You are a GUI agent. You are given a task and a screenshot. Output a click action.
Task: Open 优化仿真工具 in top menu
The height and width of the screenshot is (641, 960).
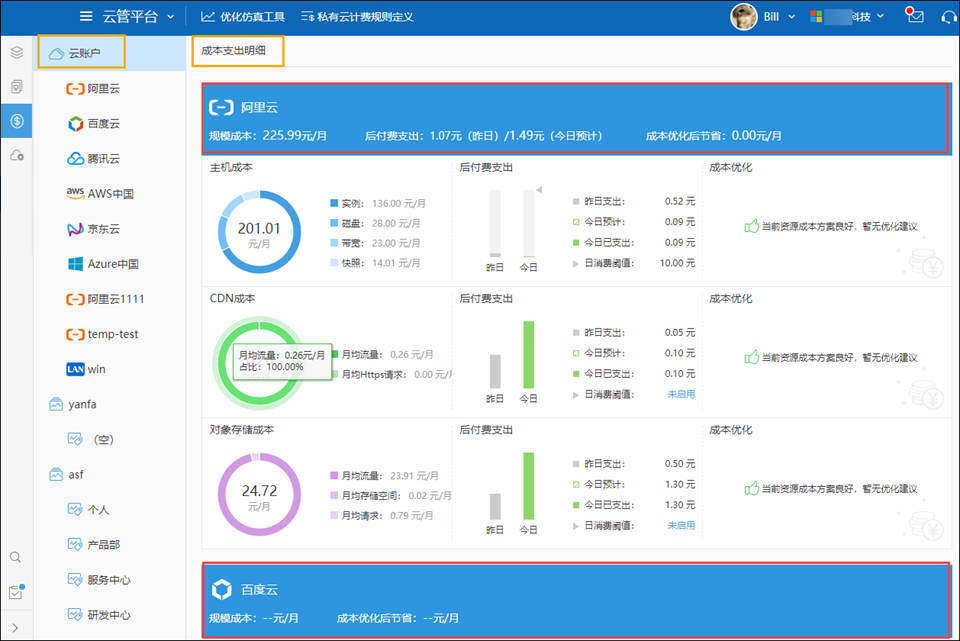pyautogui.click(x=242, y=17)
